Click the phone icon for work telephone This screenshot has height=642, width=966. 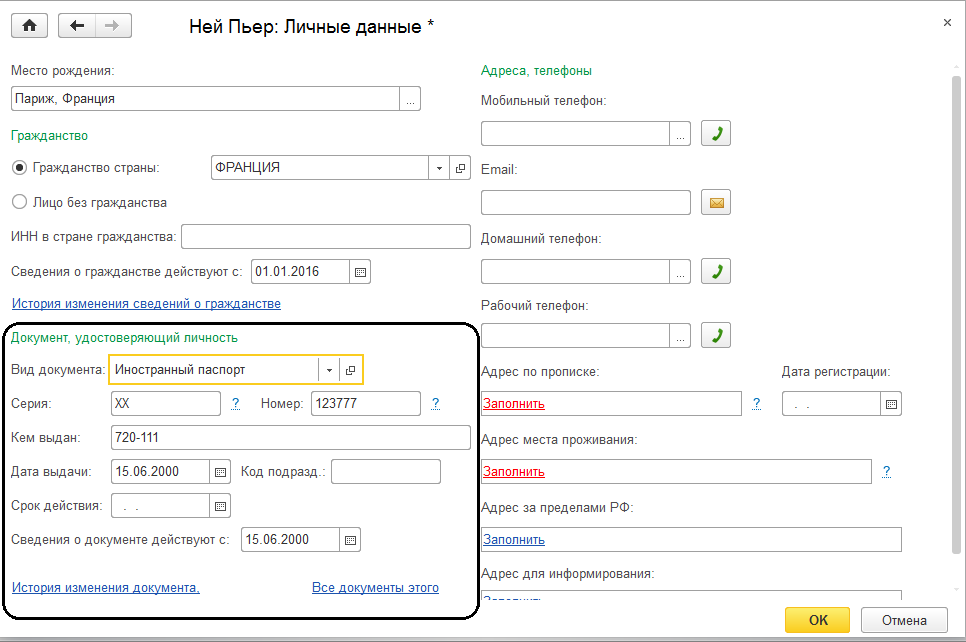[x=715, y=335]
